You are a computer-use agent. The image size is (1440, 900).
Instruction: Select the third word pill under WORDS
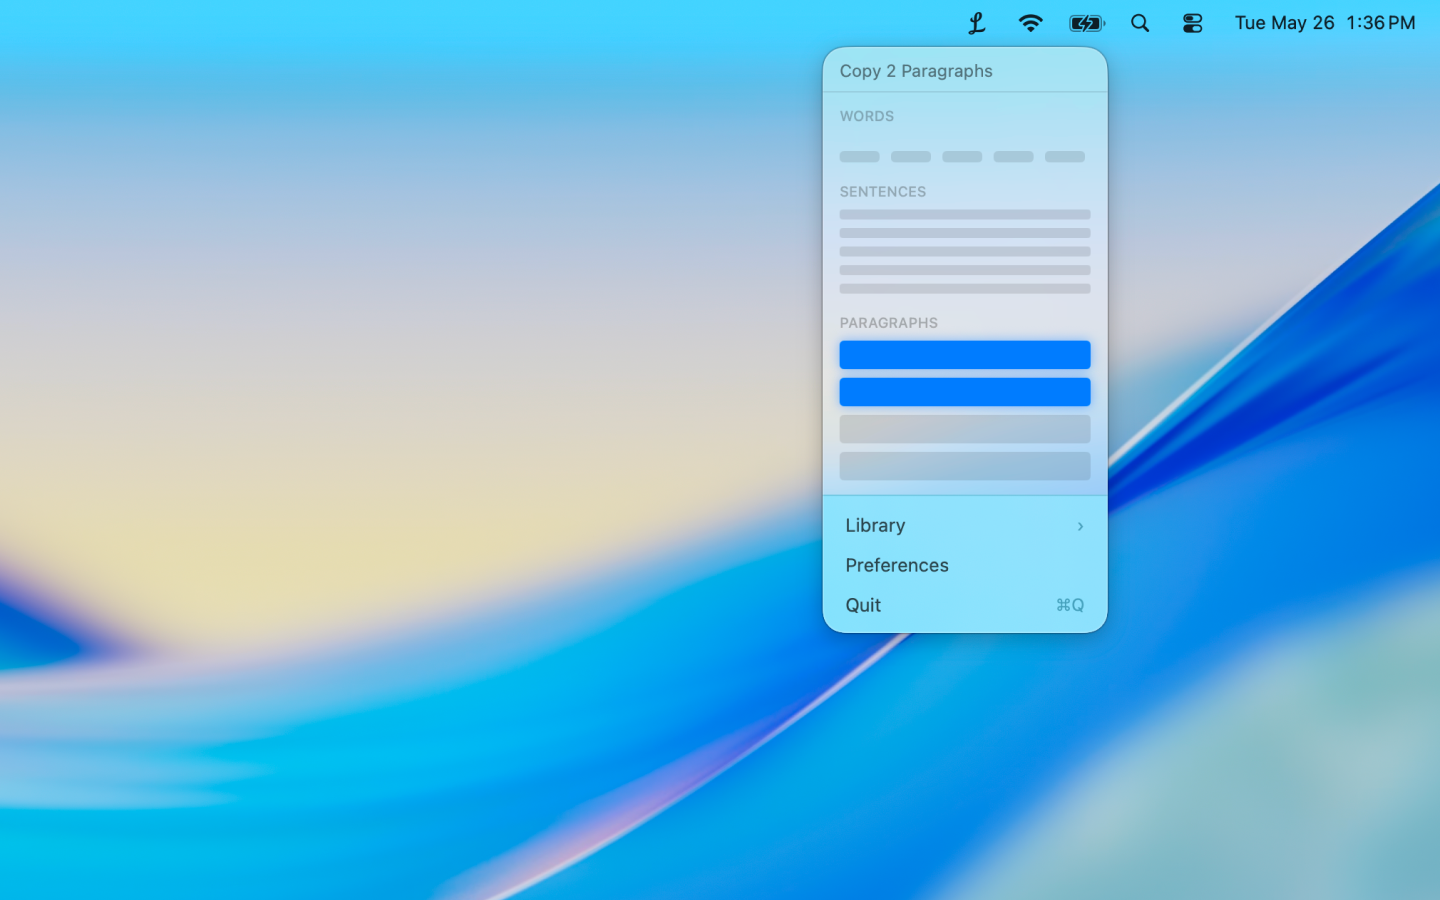(x=962, y=156)
